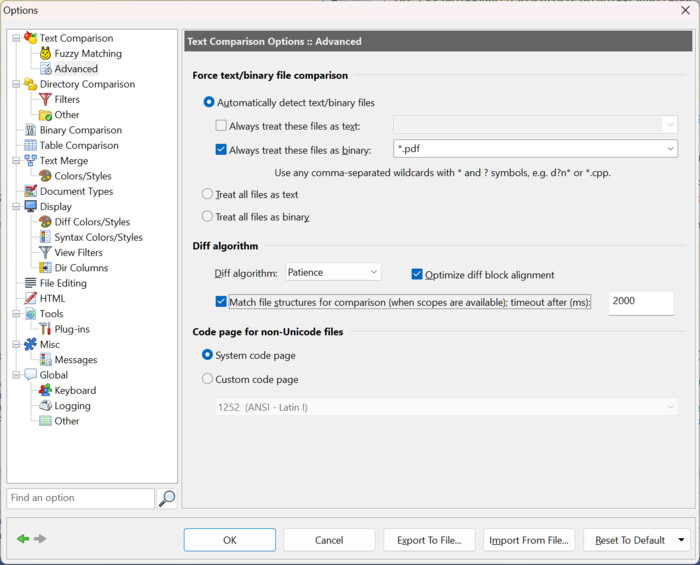The height and width of the screenshot is (565, 700).
Task: Click the Logging icon
Action: coord(45,405)
